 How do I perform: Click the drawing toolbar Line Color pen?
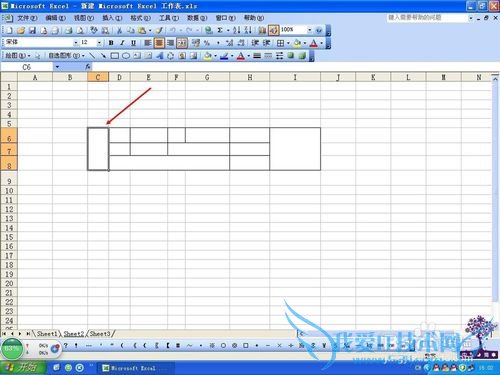[x=224, y=56]
